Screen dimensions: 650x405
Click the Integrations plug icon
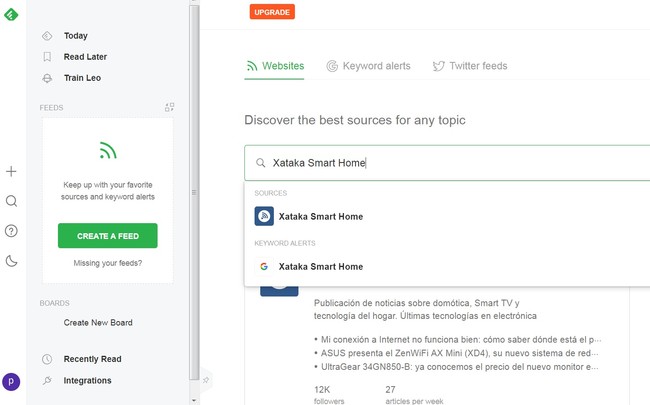(47, 380)
